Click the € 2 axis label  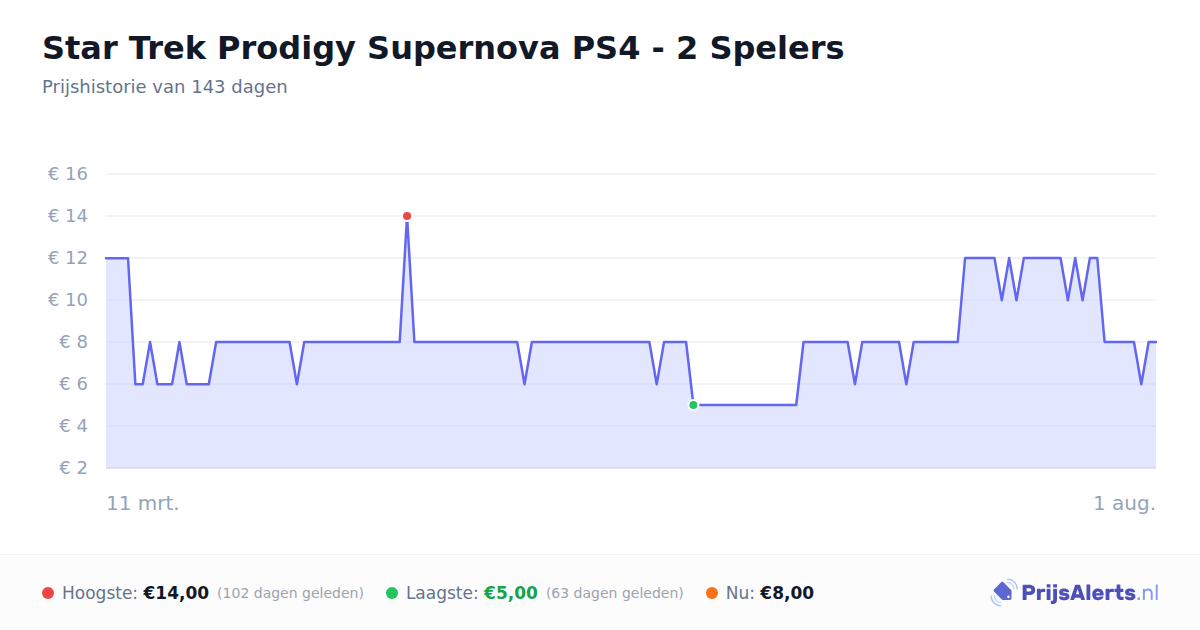(x=68, y=468)
